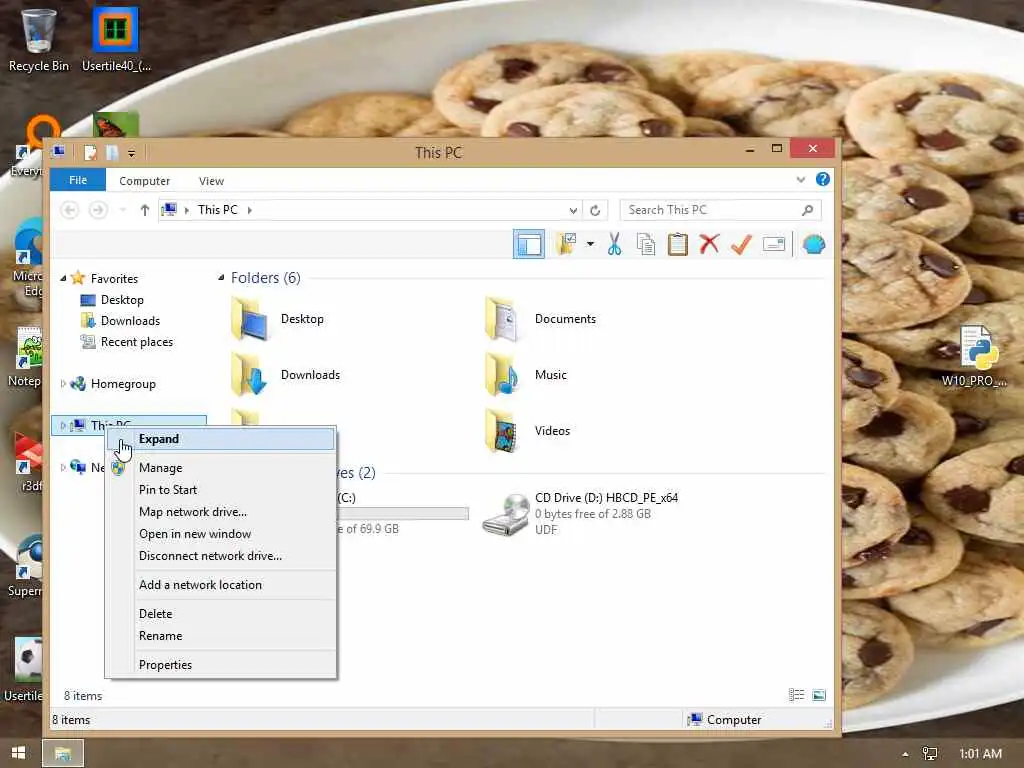Choose Add a network location
Image resolution: width=1024 pixels, height=768 pixels.
221,584
